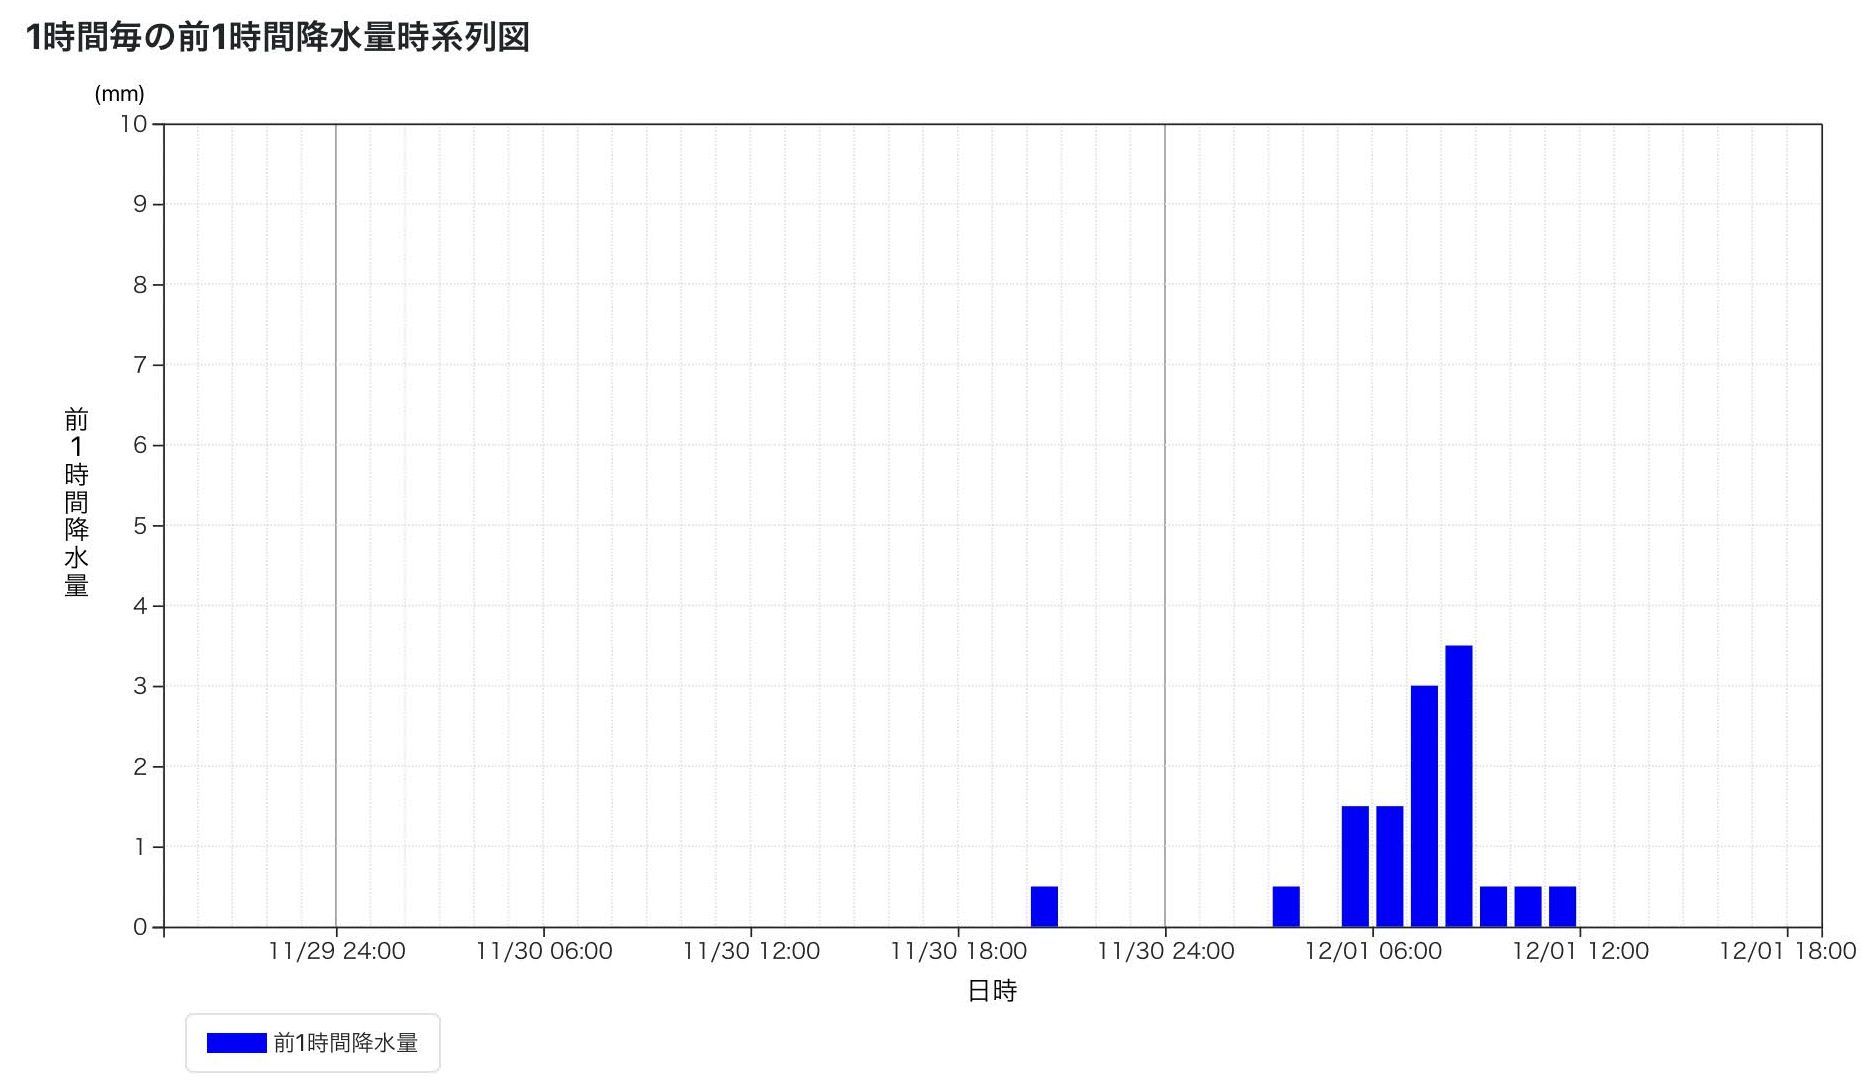Click the vertical axis title 前1時間降水量
The image size is (1871, 1088).
click(77, 502)
